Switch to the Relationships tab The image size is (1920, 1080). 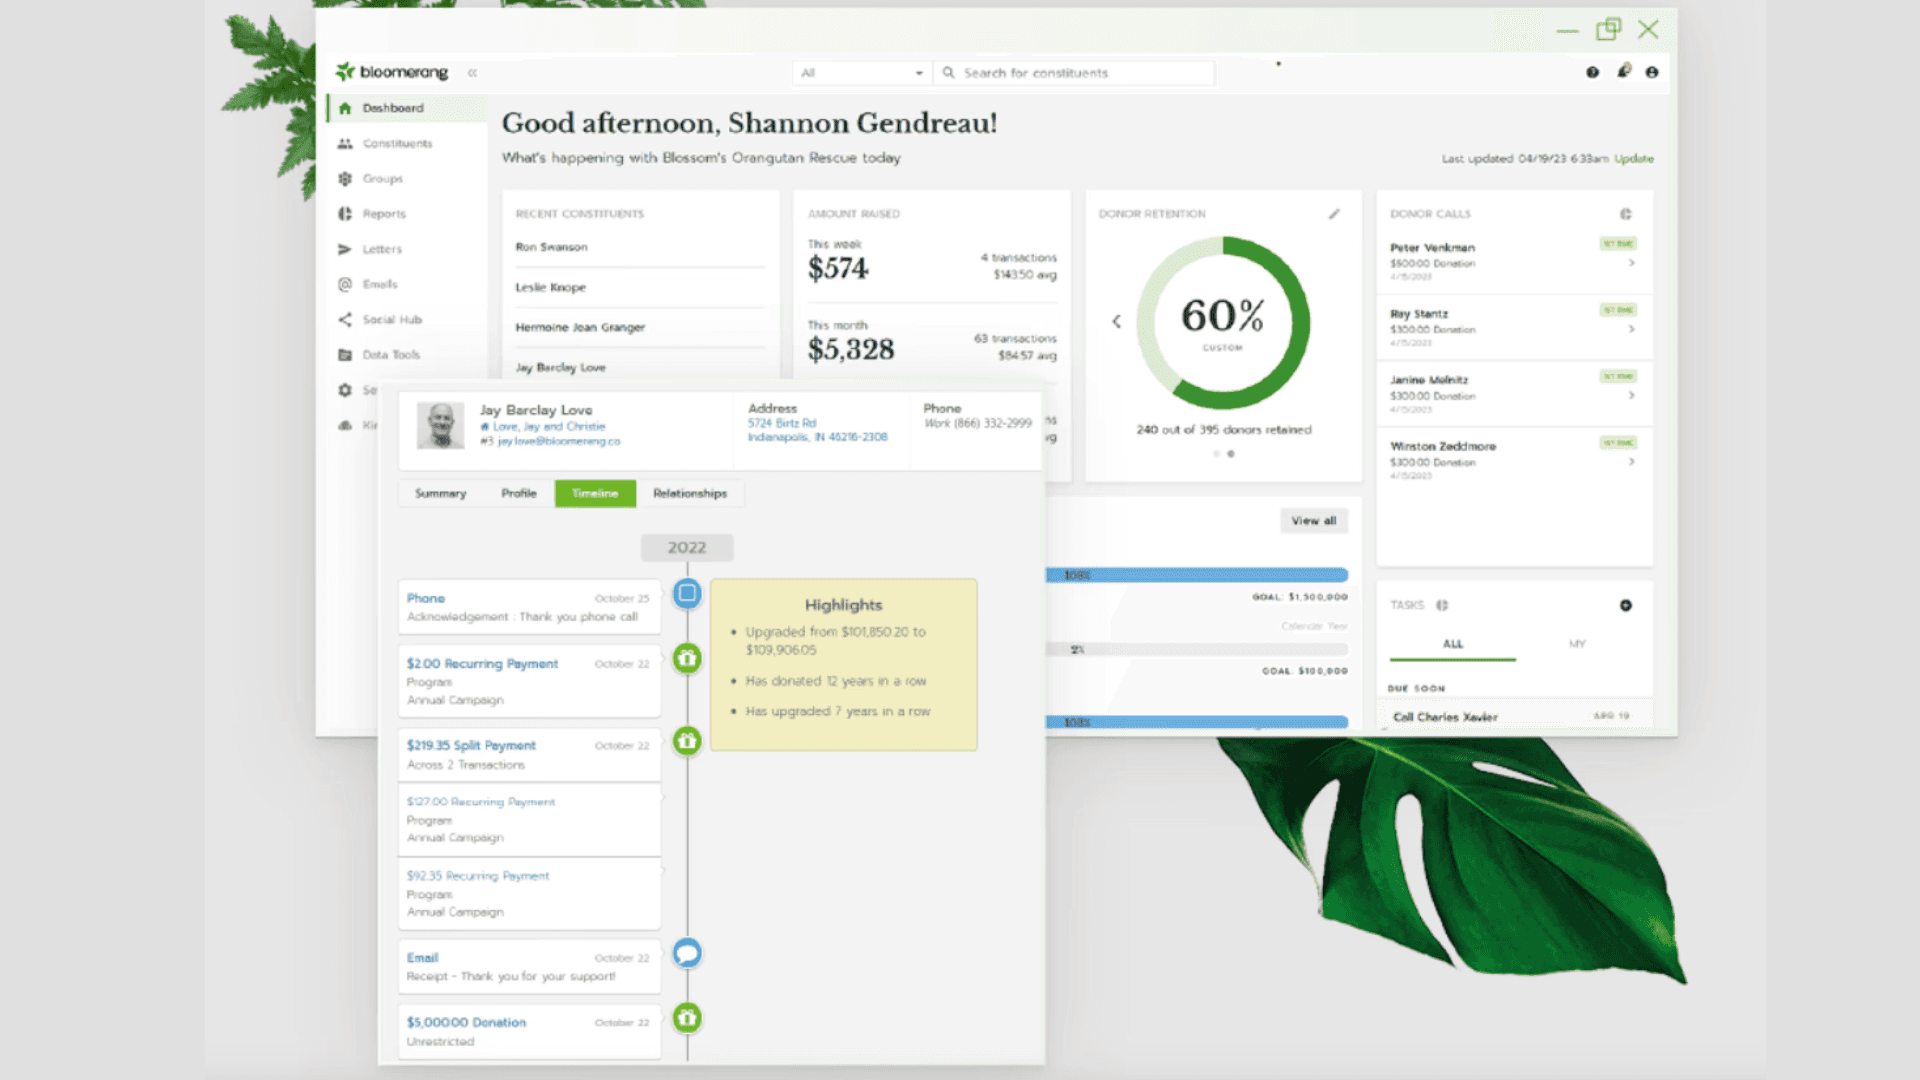pos(690,494)
